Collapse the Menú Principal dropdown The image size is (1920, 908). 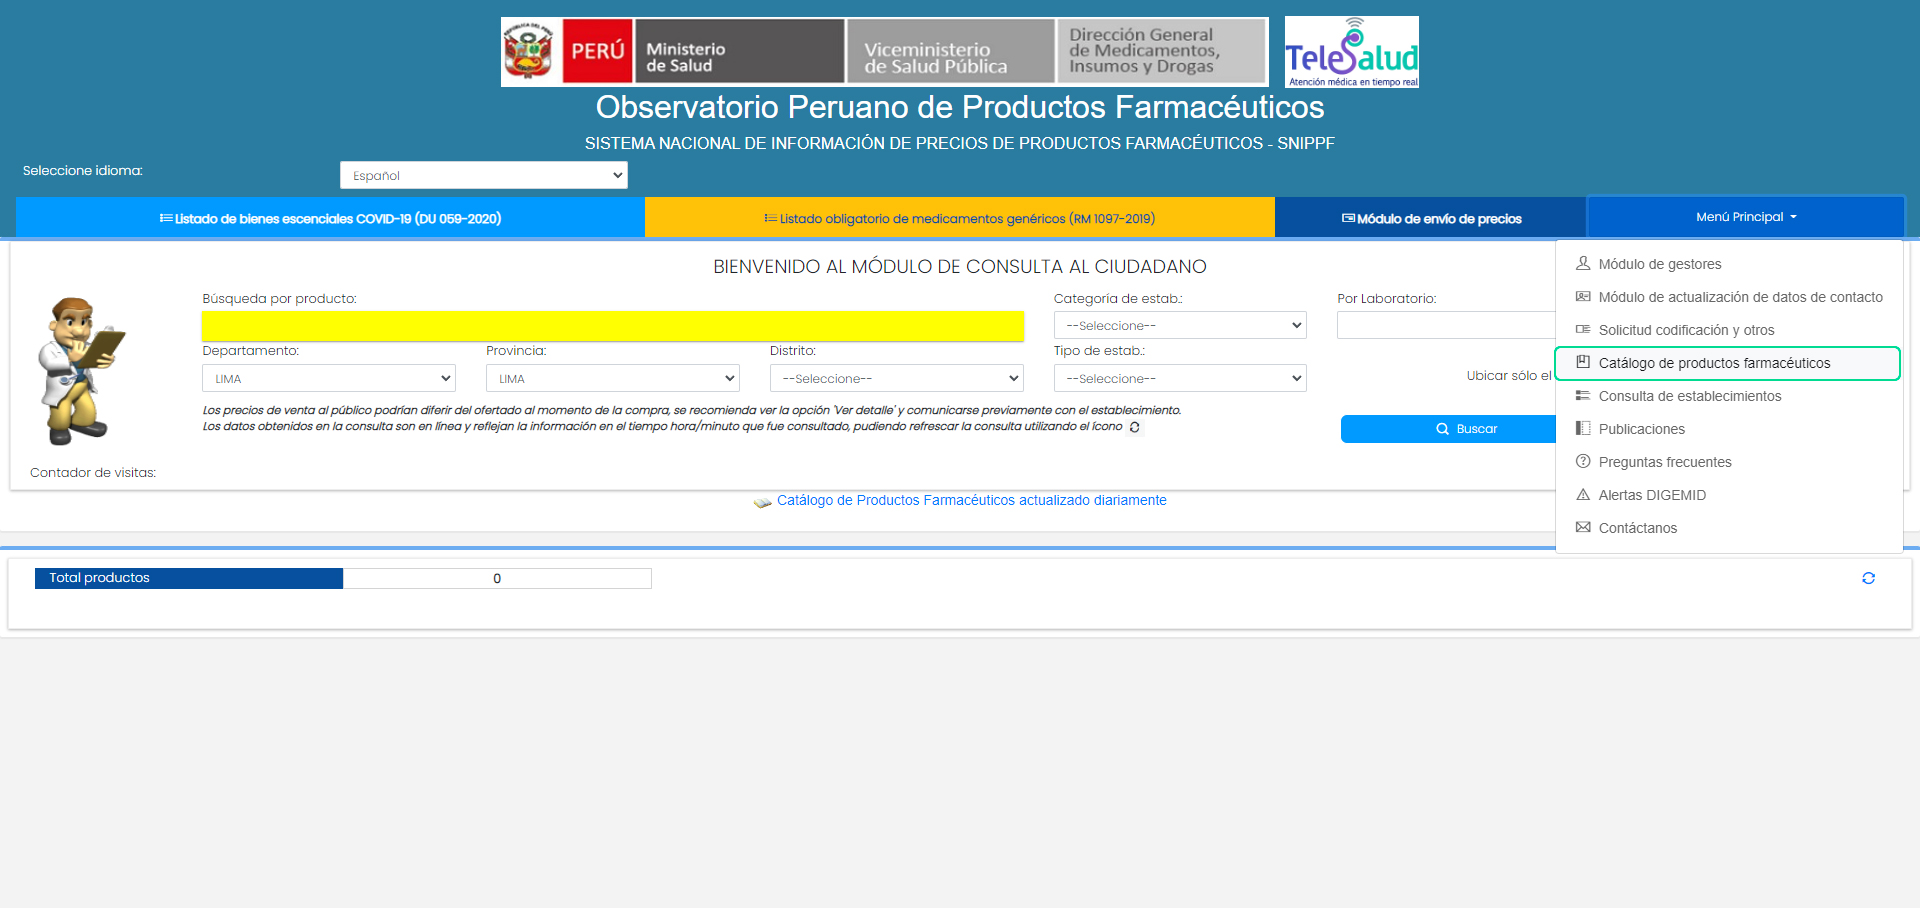point(1745,217)
